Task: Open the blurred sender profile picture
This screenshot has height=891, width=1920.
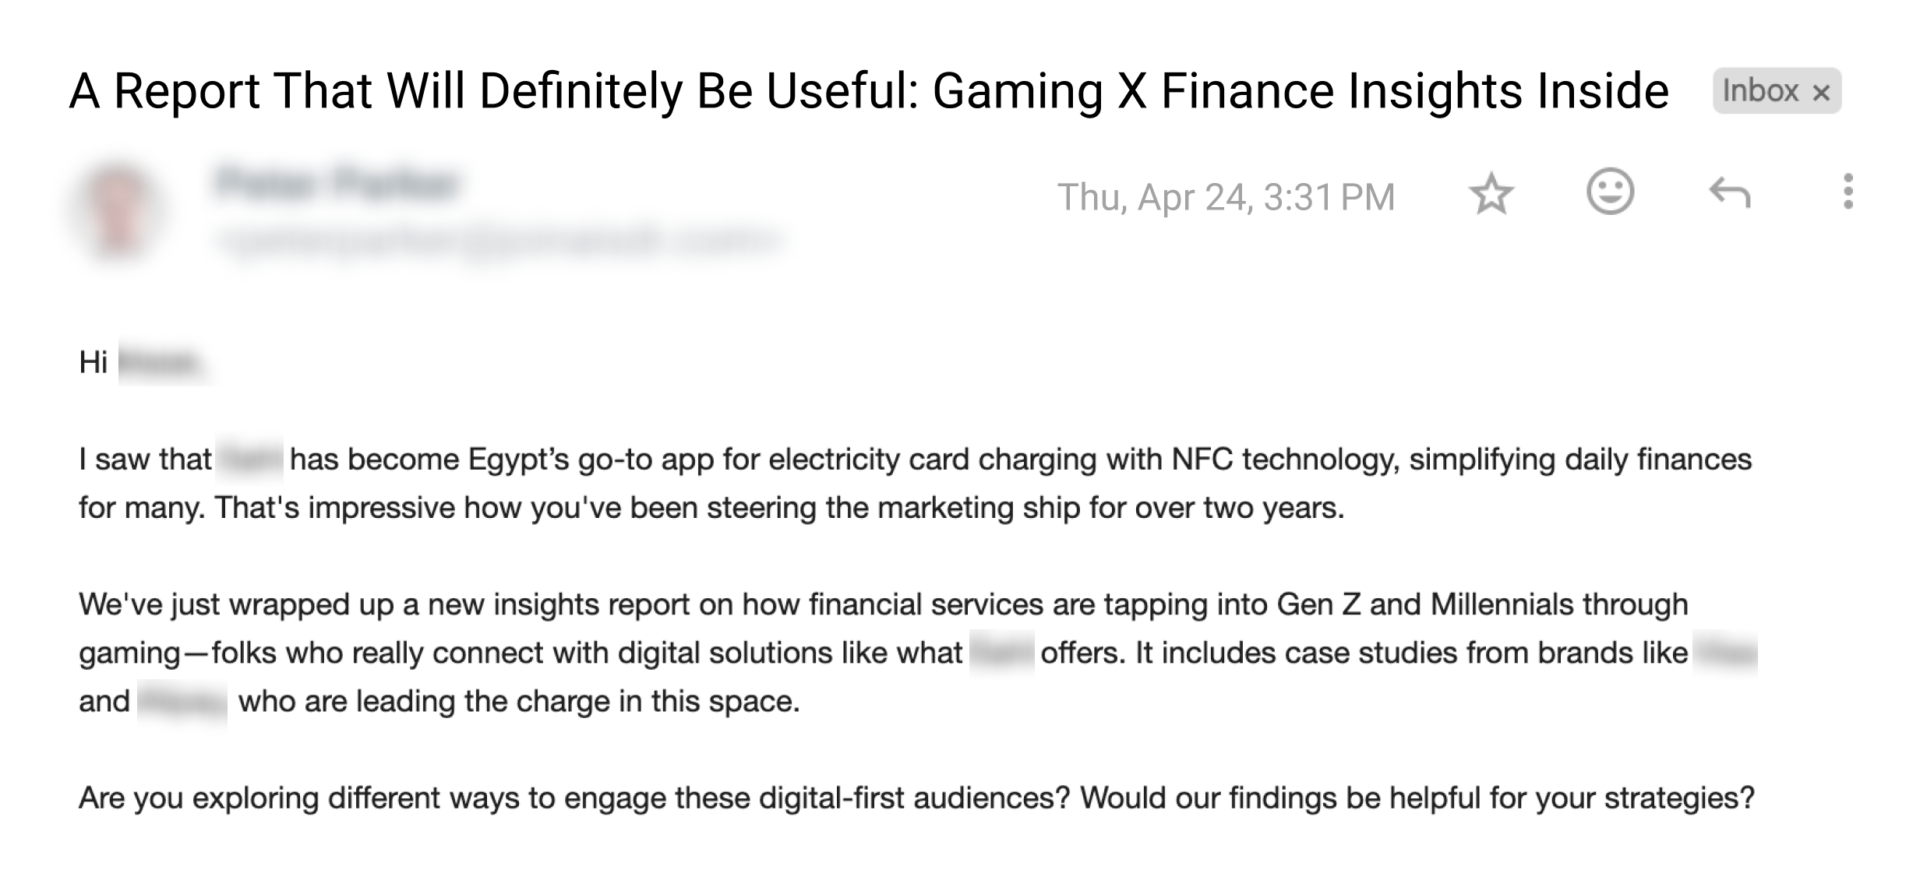Action: click(x=118, y=208)
